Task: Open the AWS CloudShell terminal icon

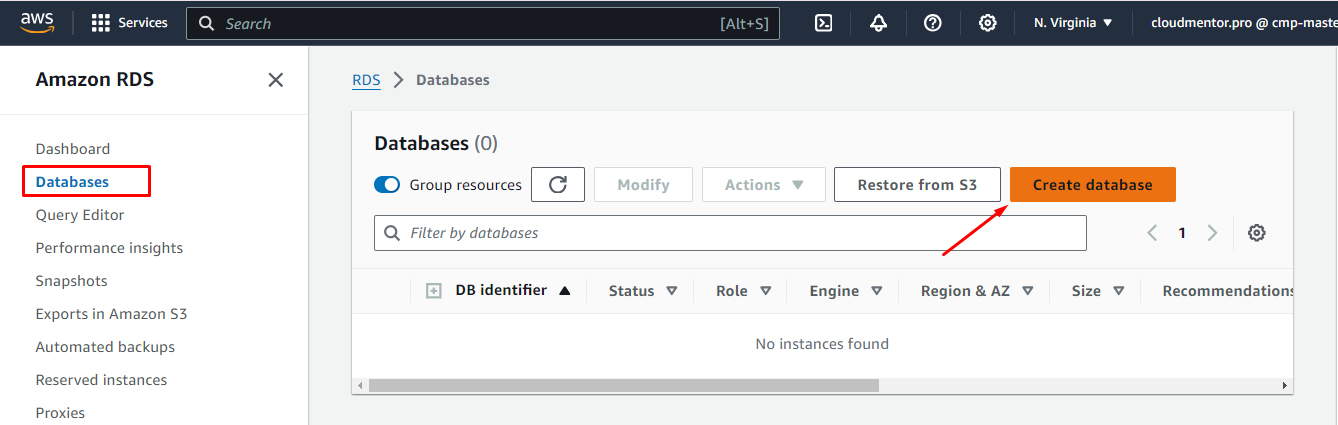Action: (824, 23)
